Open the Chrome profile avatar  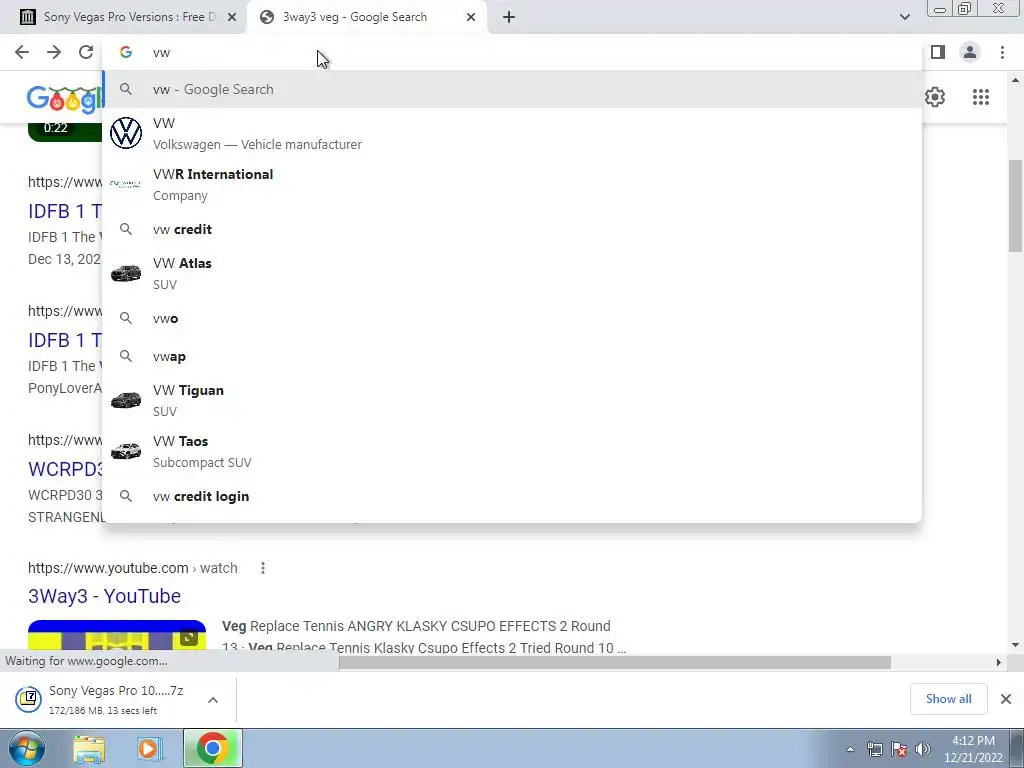coord(970,52)
